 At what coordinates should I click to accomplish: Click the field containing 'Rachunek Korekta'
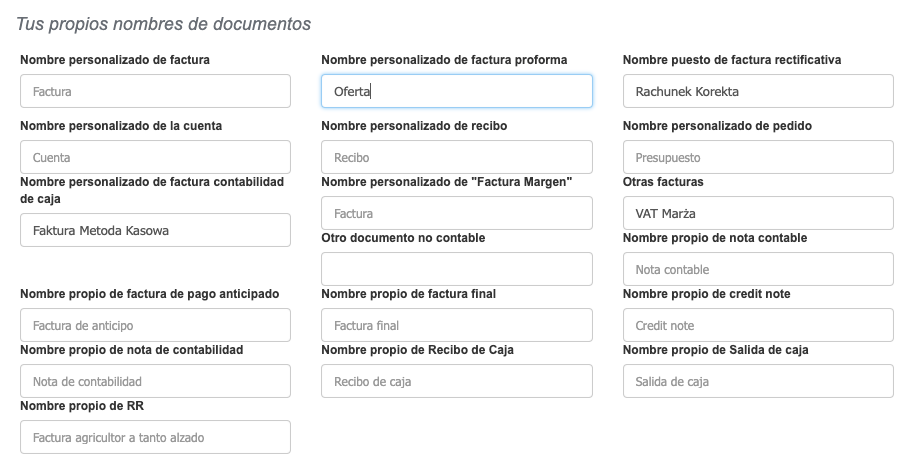[x=757, y=92]
